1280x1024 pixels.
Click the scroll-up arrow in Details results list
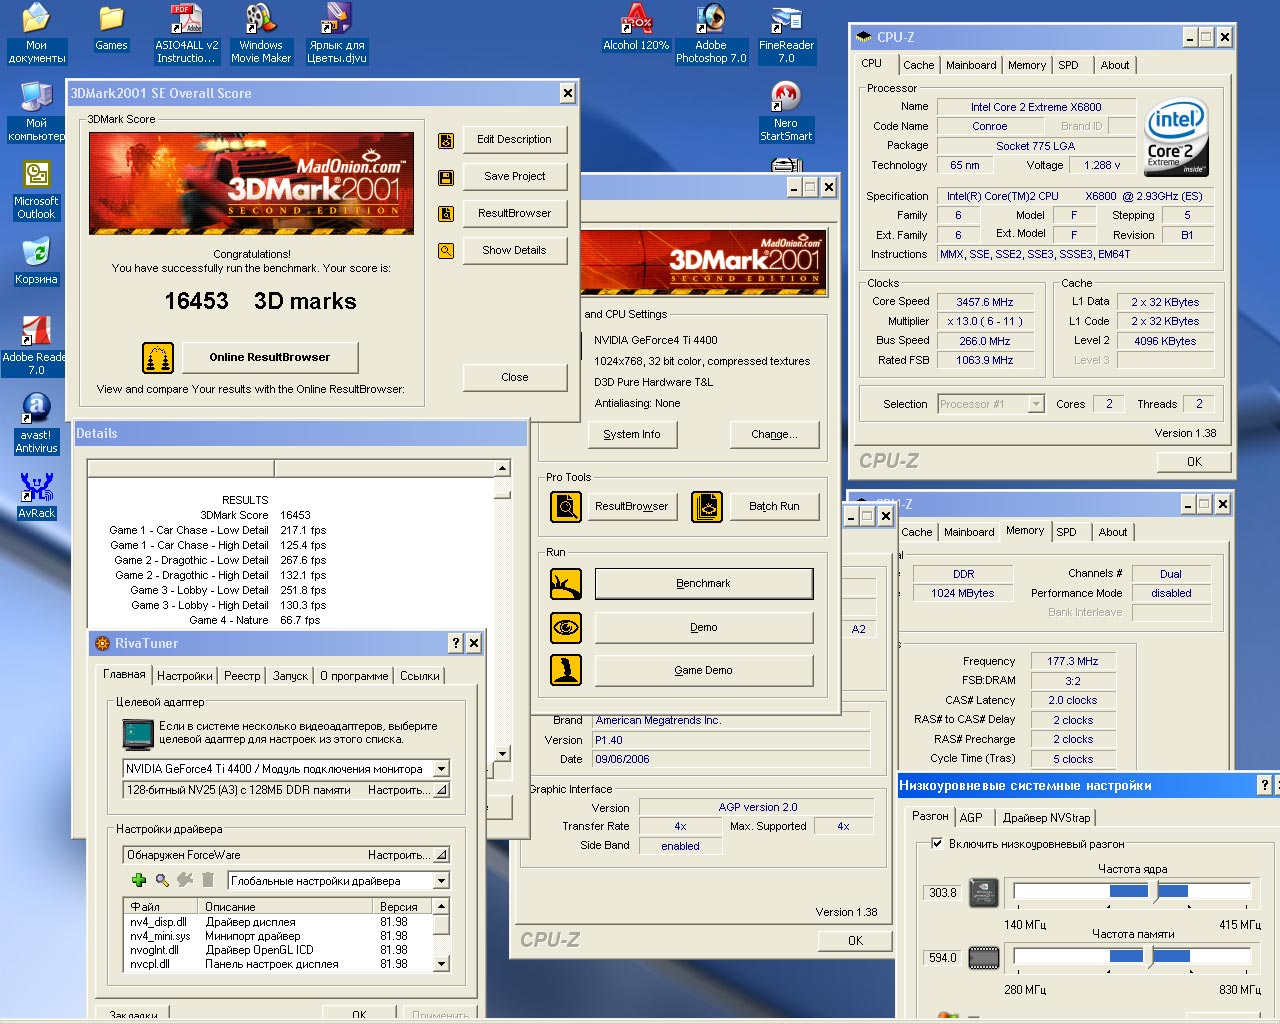point(502,469)
